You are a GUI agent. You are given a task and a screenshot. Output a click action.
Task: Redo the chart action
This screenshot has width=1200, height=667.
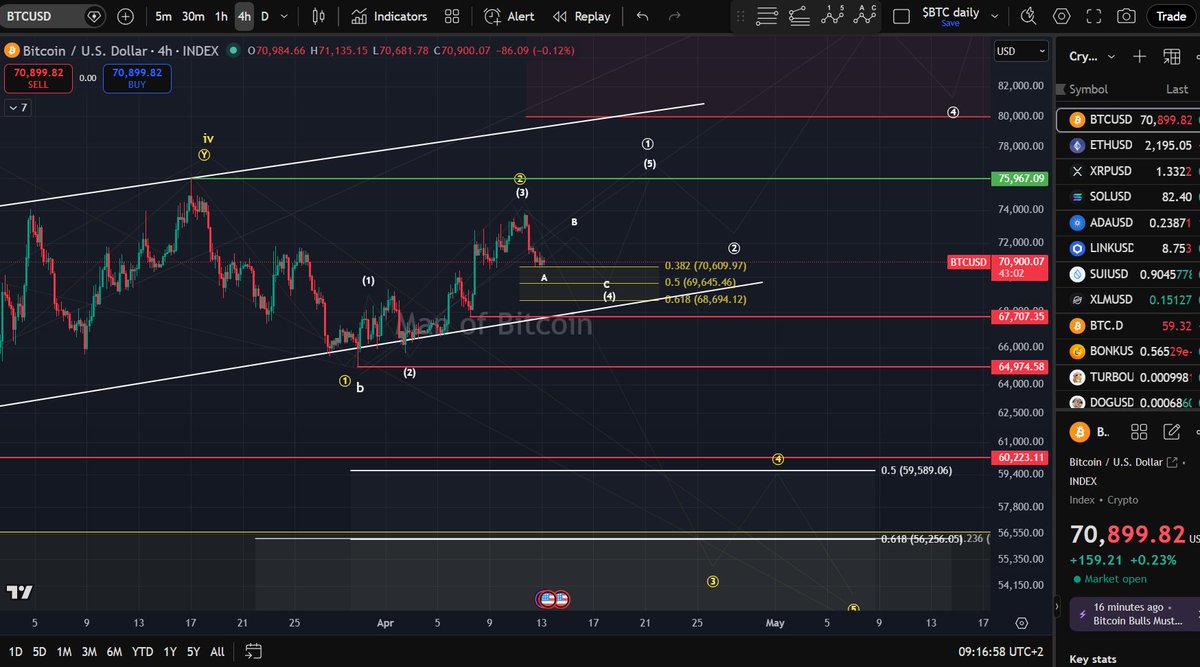[x=674, y=17]
